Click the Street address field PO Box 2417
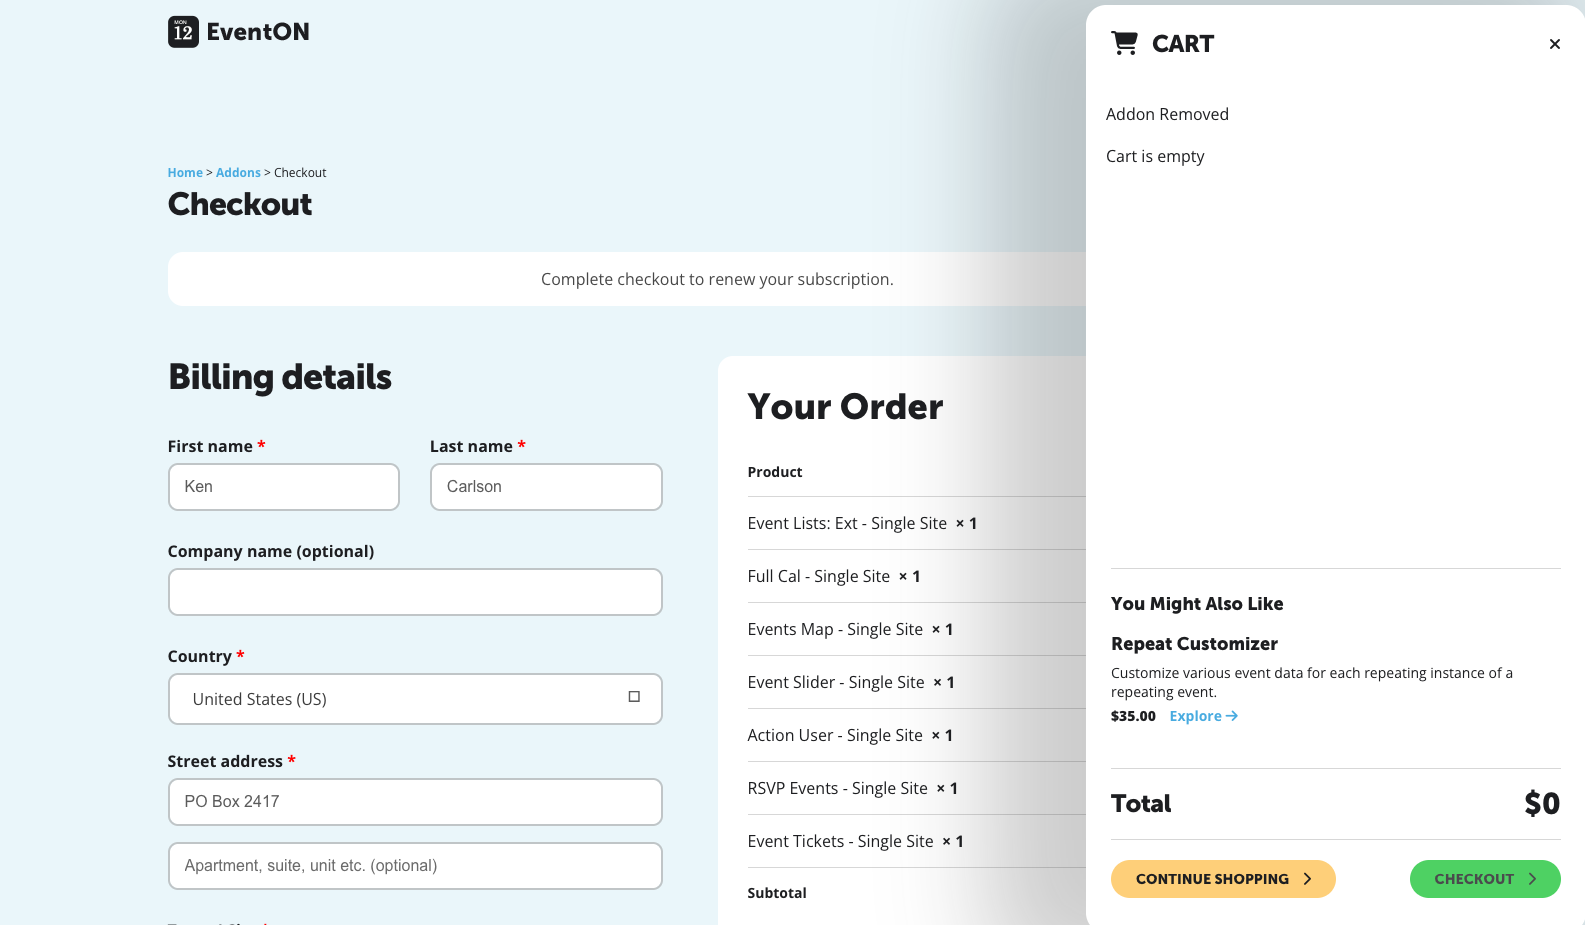Viewport: 1585px width, 925px height. pos(415,802)
